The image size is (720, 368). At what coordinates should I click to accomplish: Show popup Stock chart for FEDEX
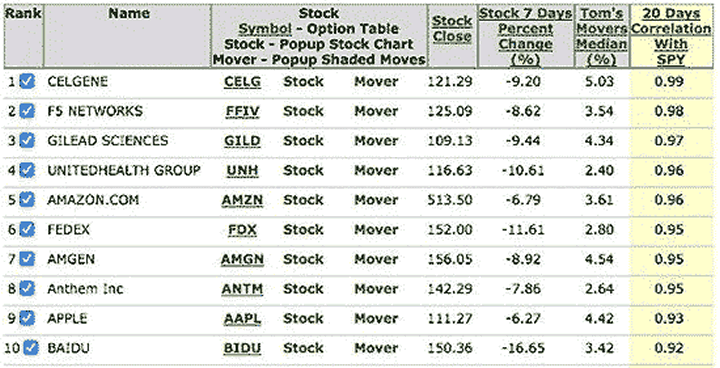(x=303, y=230)
